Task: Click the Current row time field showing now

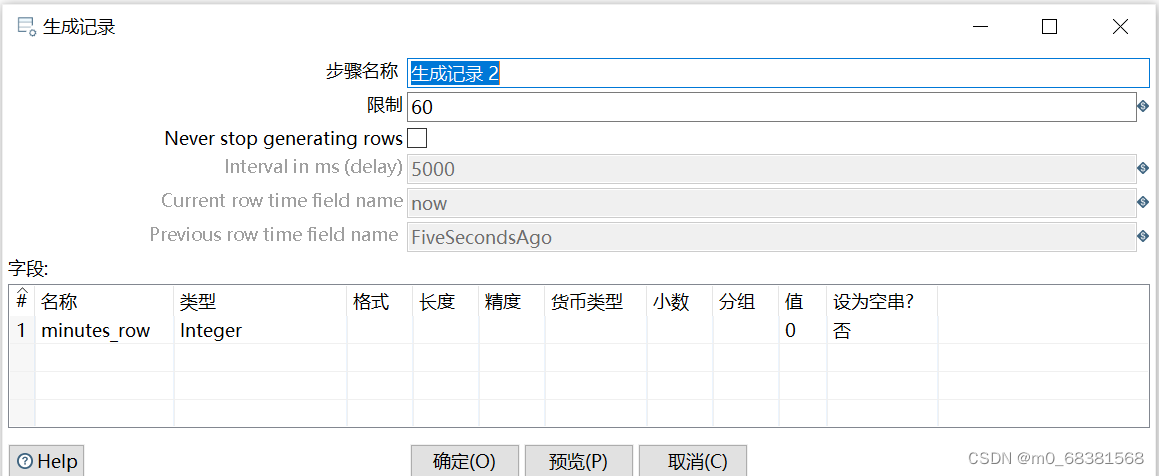Action: pyautogui.click(x=771, y=203)
